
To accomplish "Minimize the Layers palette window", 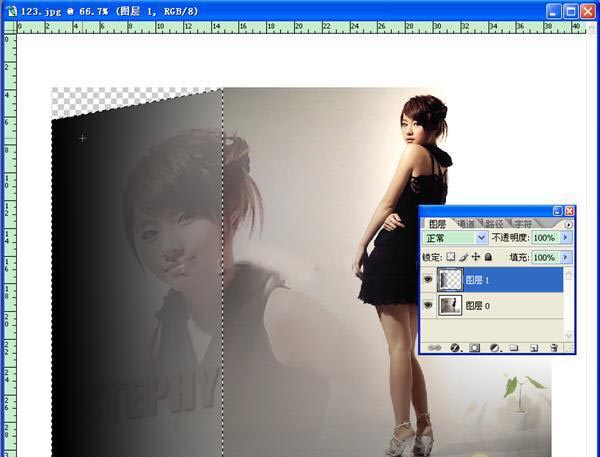I will [558, 211].
